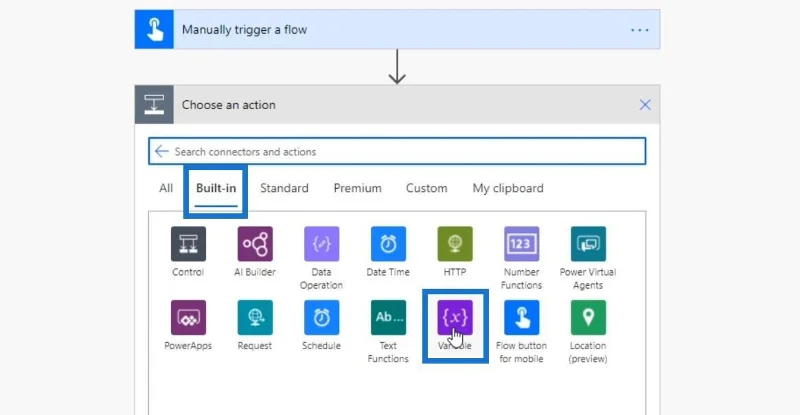The height and width of the screenshot is (415, 800).
Task: Choose the Date Time connector
Action: pyautogui.click(x=388, y=244)
